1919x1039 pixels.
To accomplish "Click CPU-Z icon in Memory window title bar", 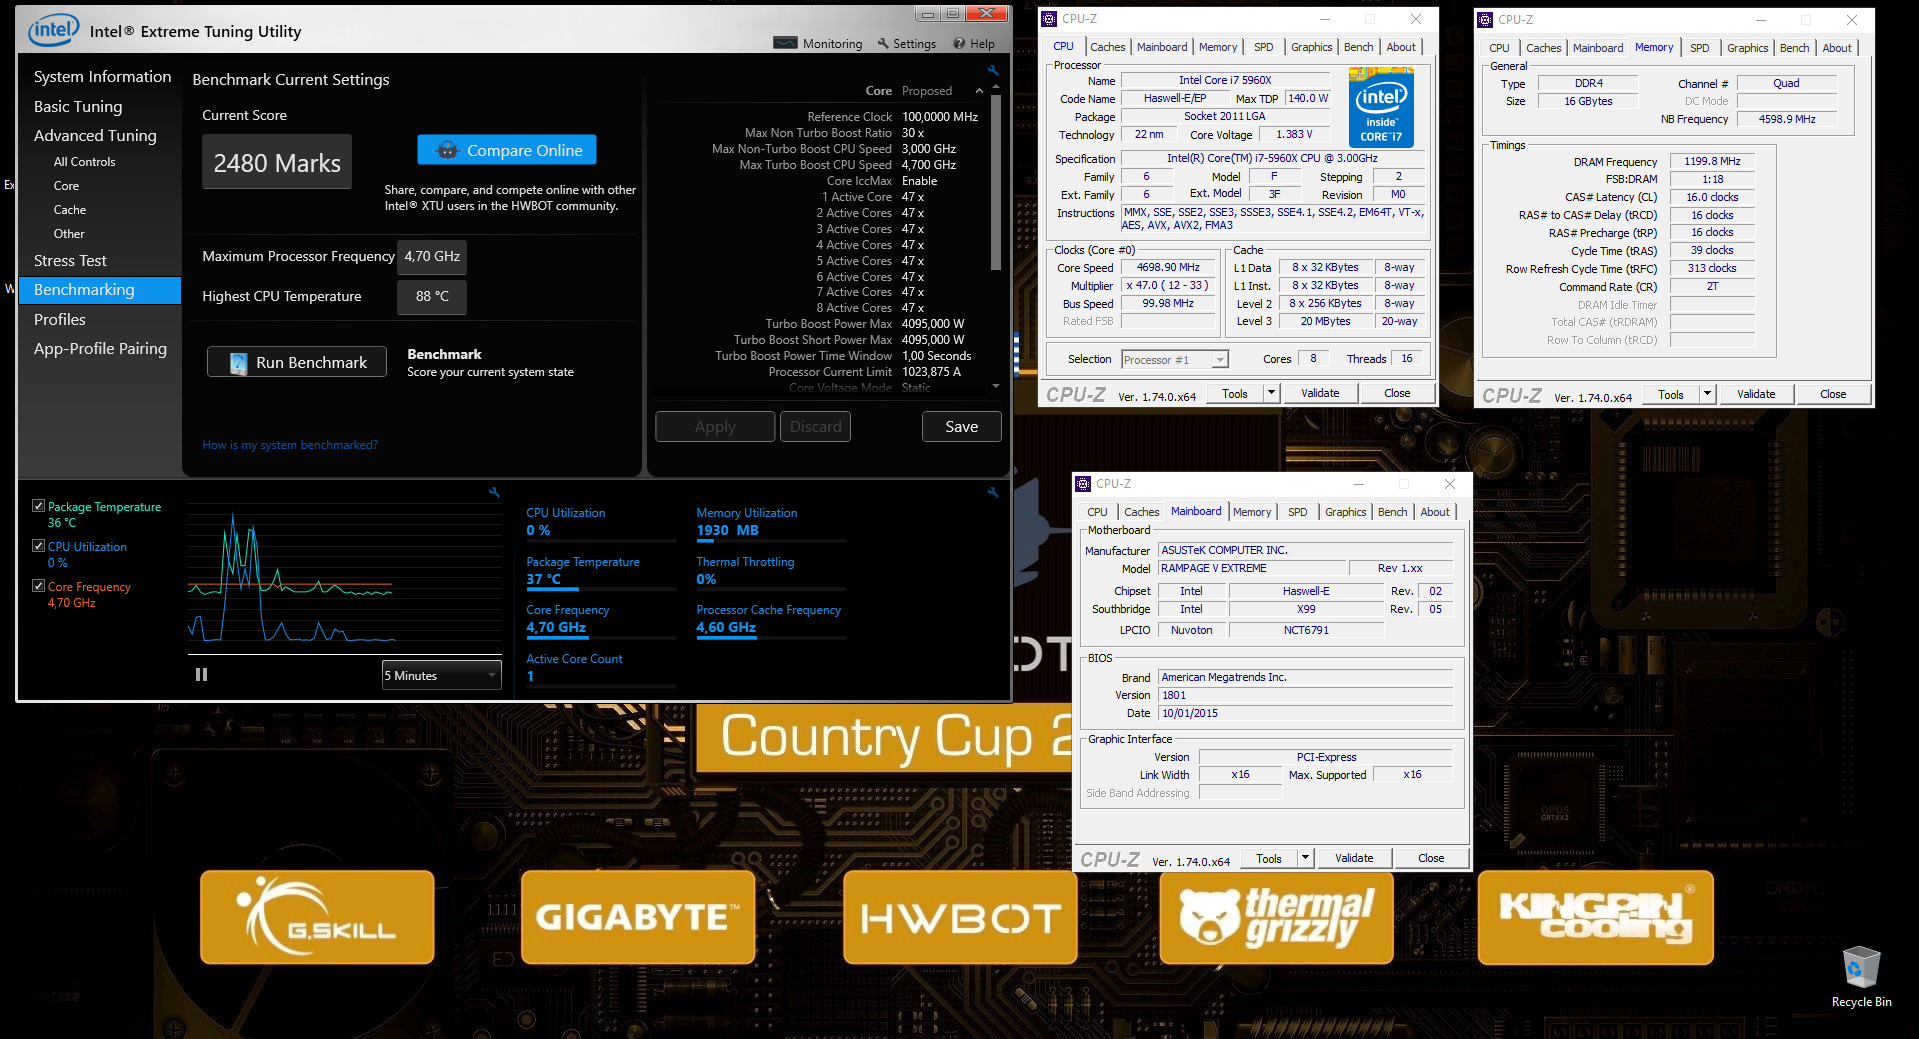I will [1485, 20].
